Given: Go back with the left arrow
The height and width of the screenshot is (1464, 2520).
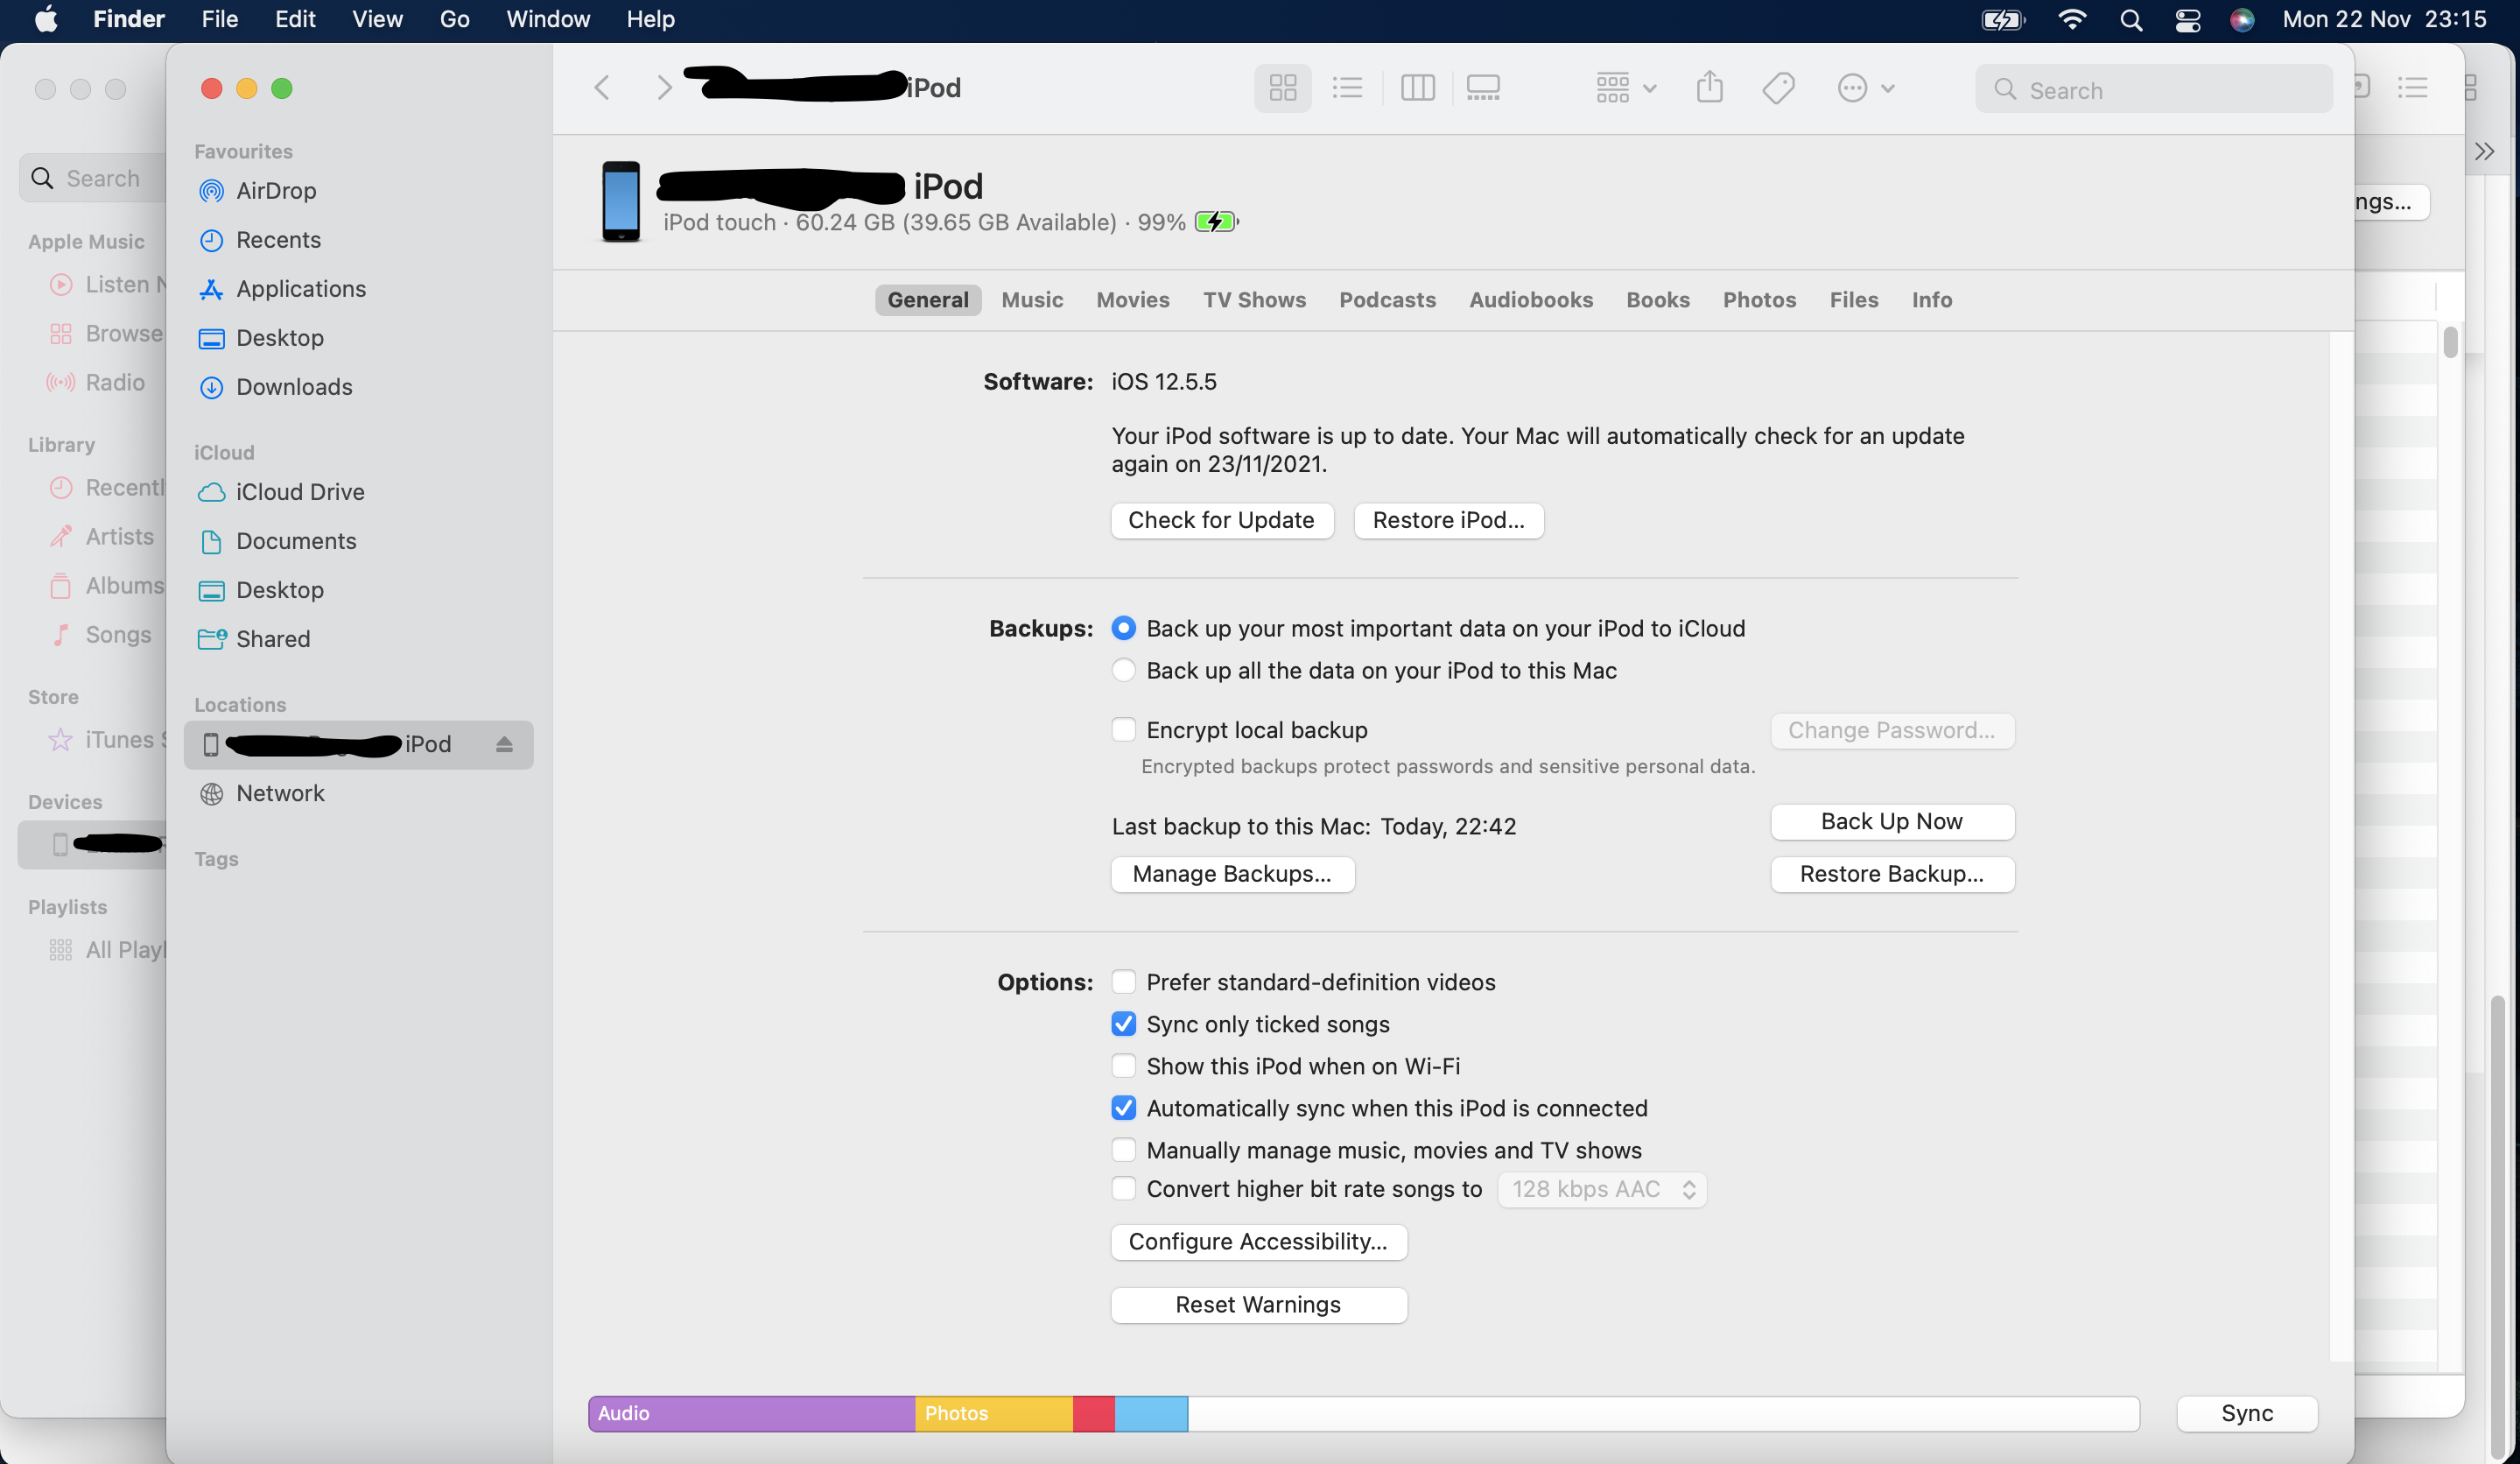Looking at the screenshot, I should click(602, 88).
